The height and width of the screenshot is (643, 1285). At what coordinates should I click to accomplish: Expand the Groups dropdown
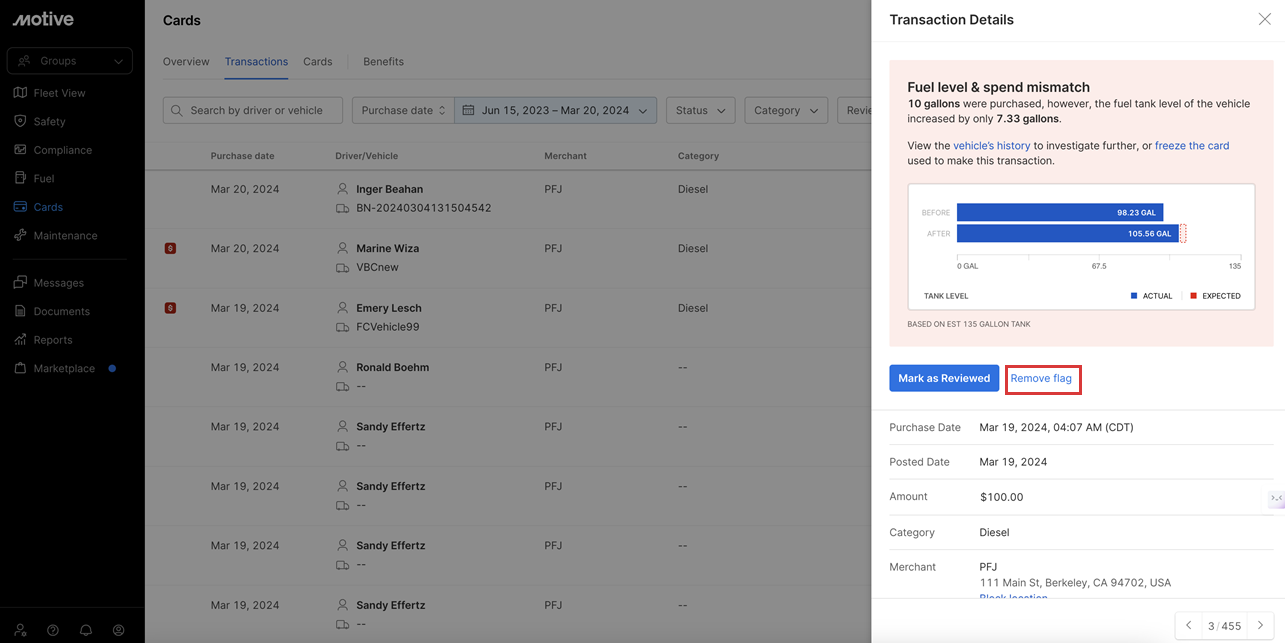(x=70, y=61)
